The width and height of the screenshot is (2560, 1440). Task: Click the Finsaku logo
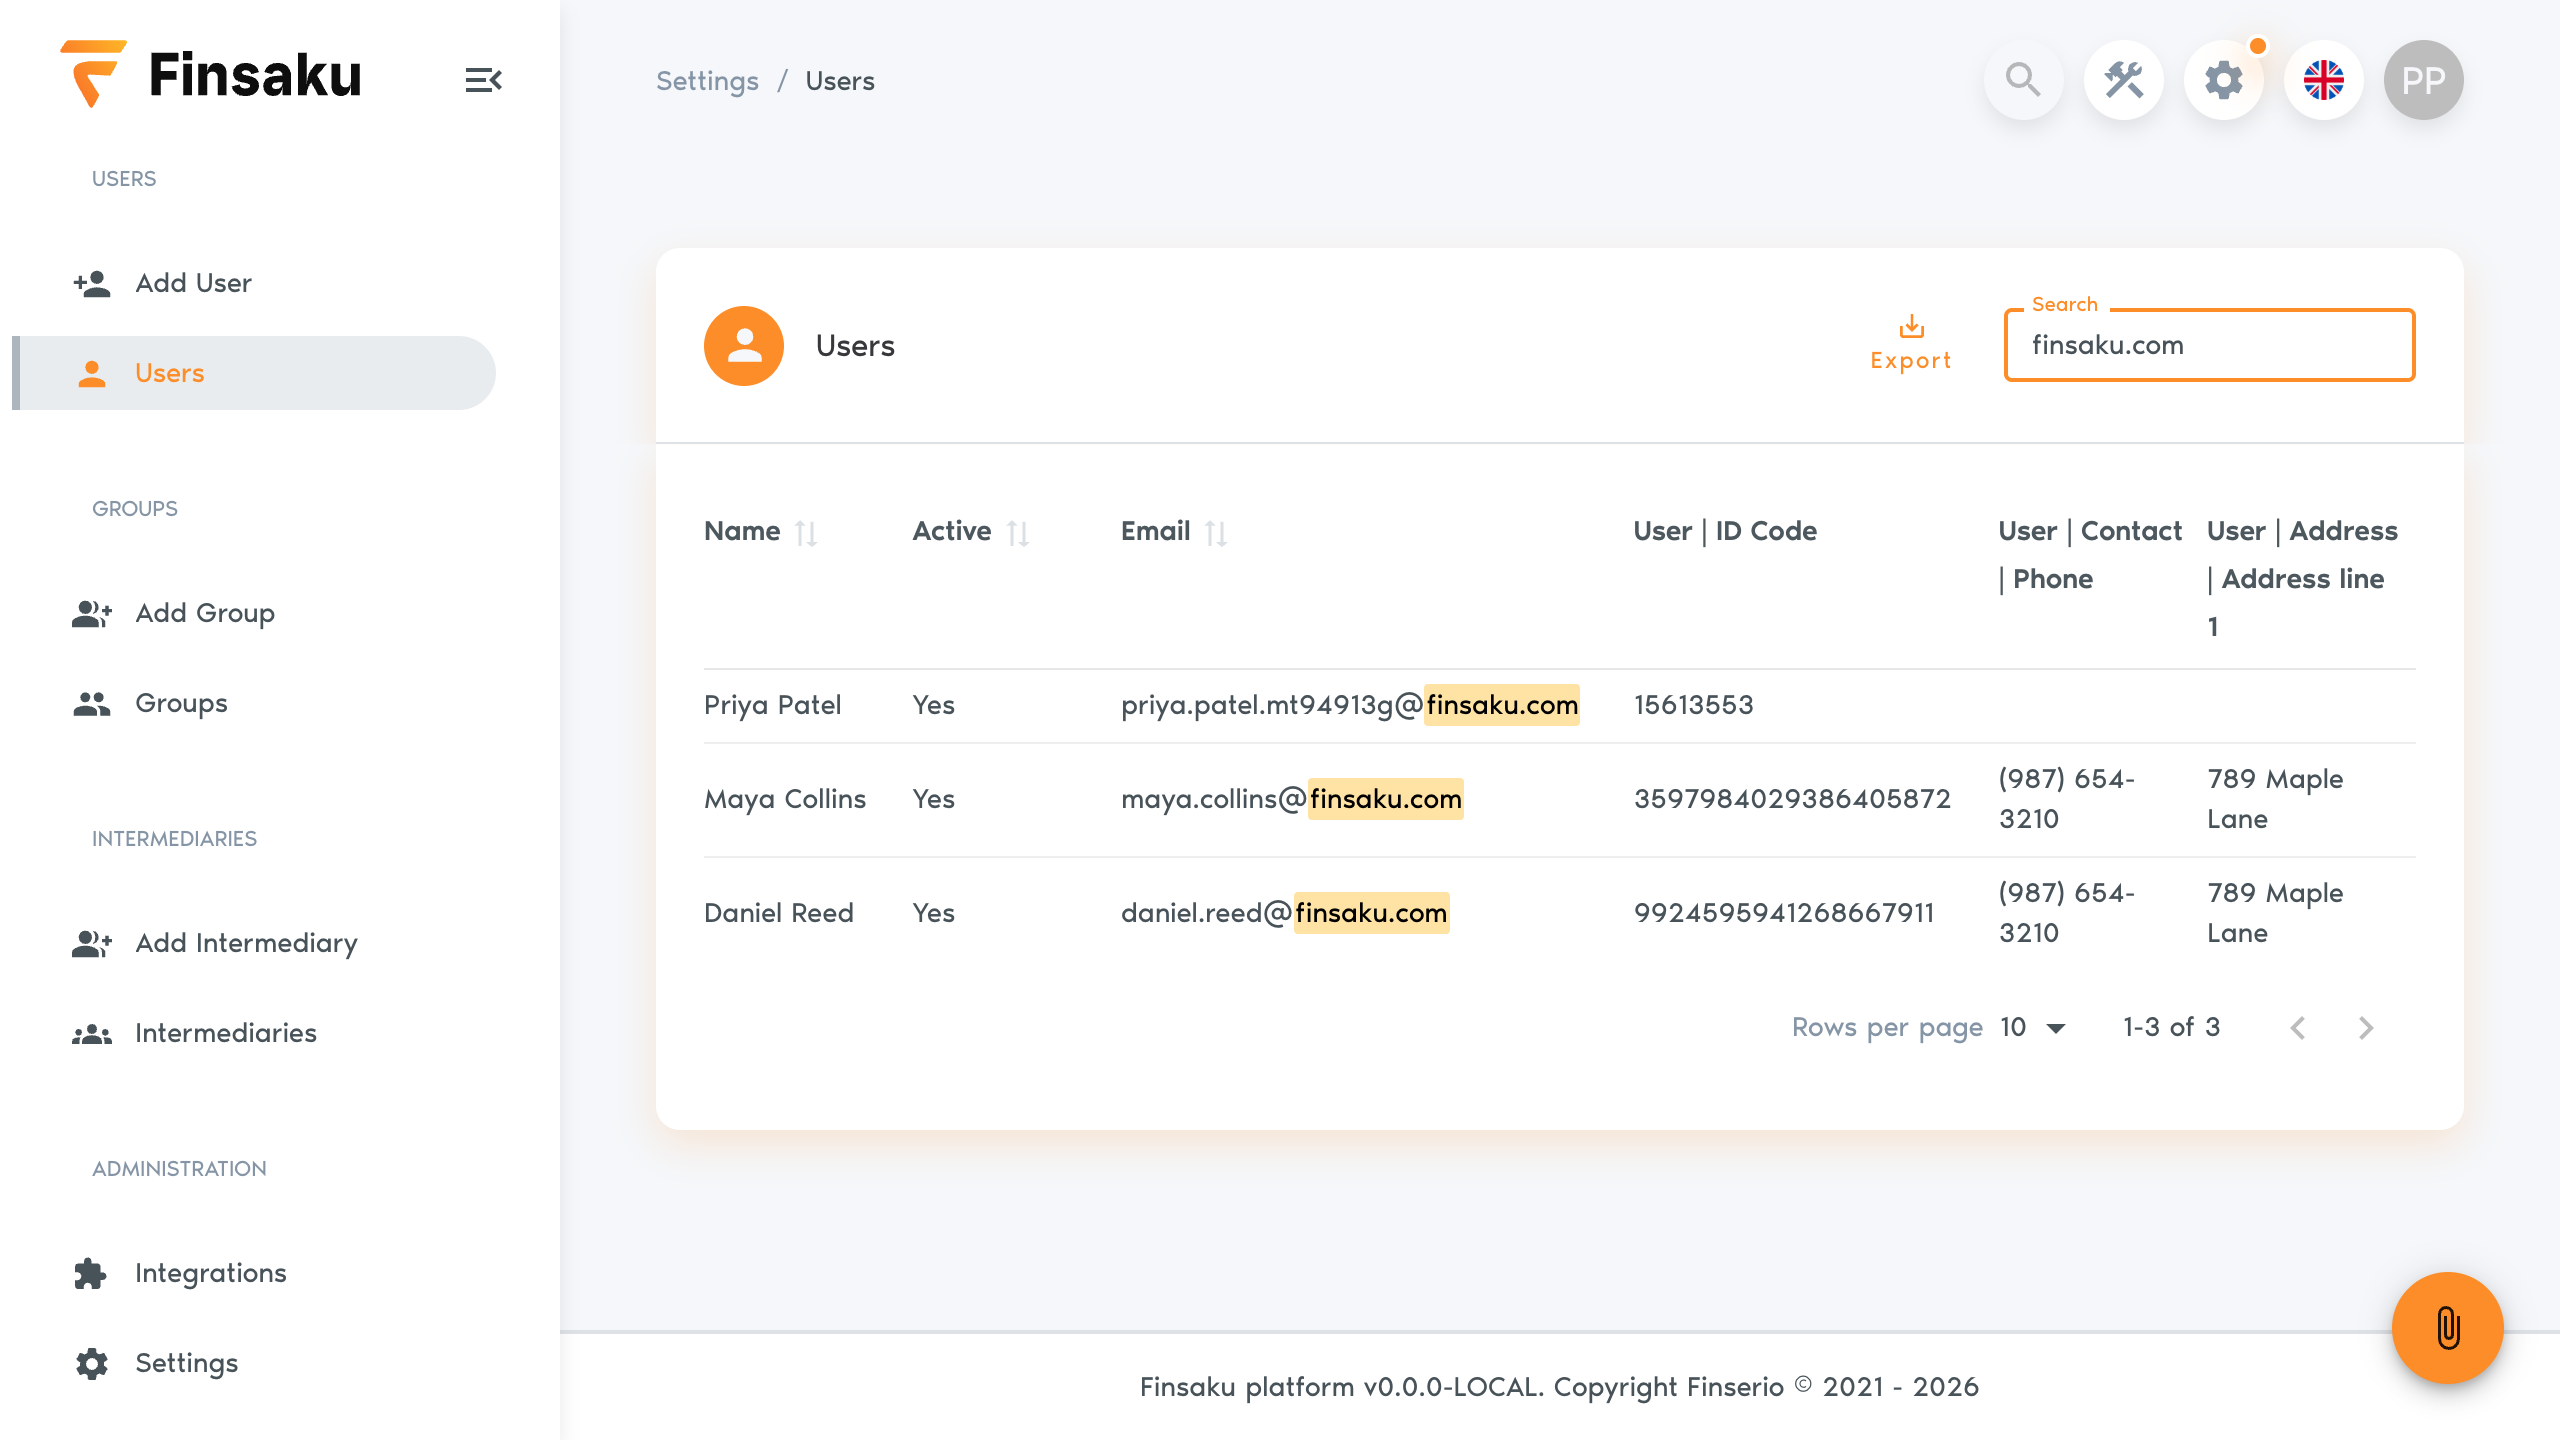pyautogui.click(x=211, y=74)
